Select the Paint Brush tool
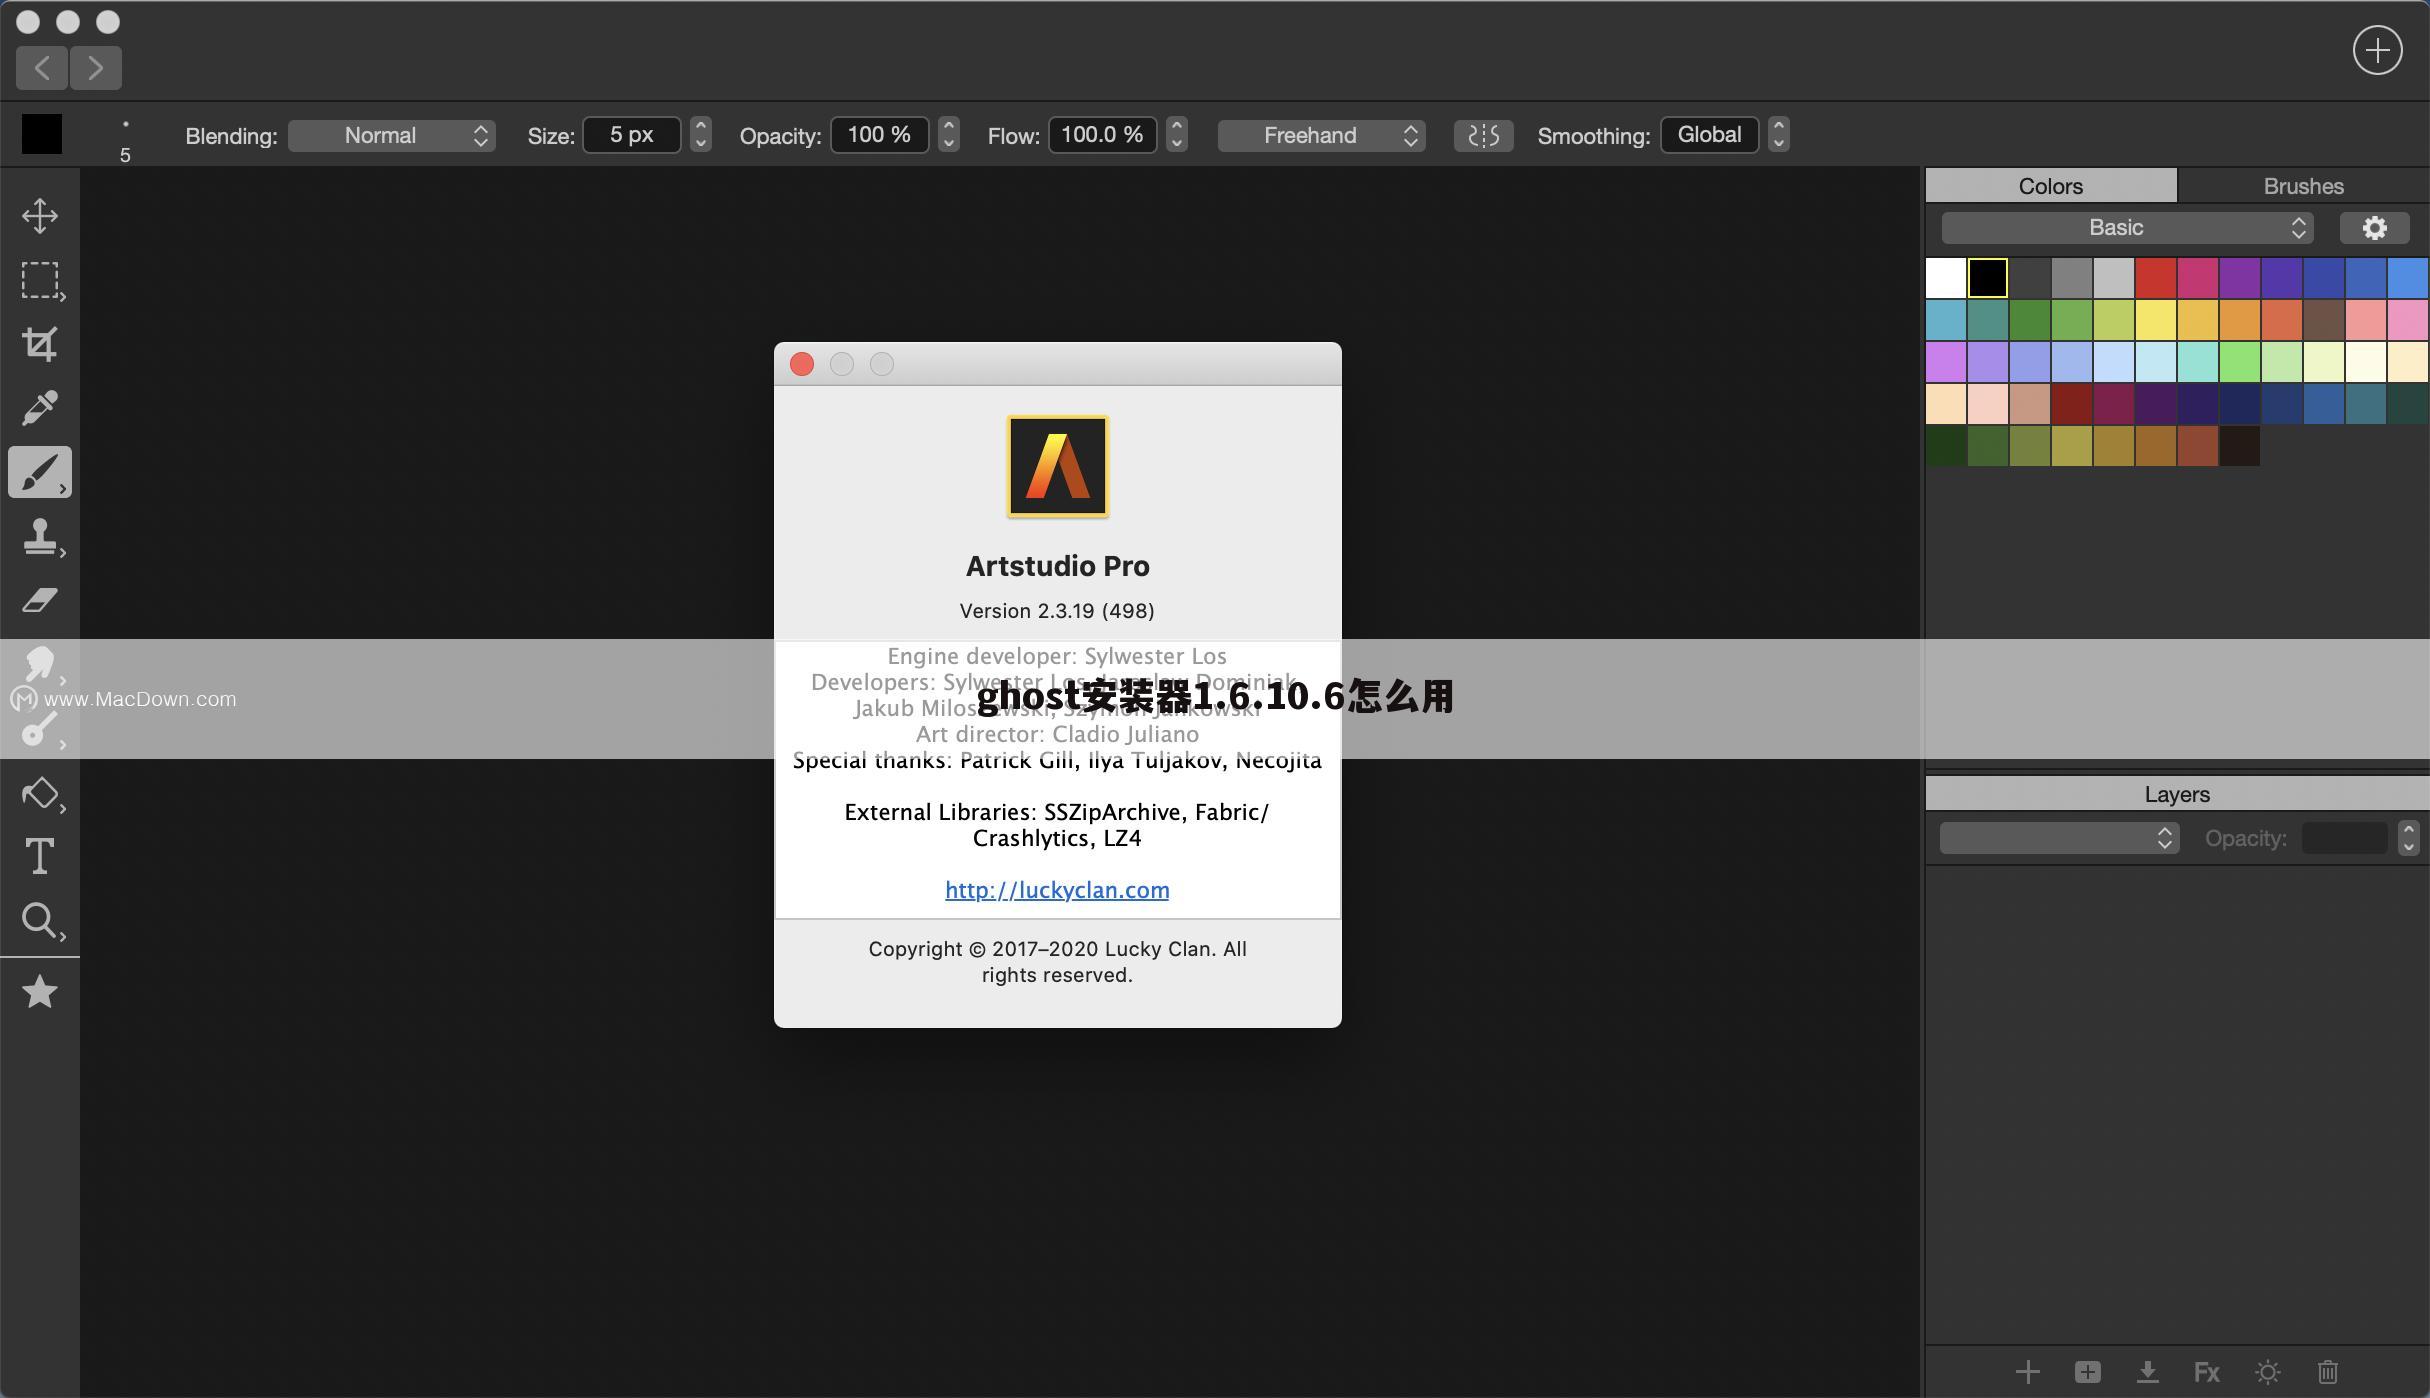This screenshot has height=1398, width=2430. [x=40, y=472]
